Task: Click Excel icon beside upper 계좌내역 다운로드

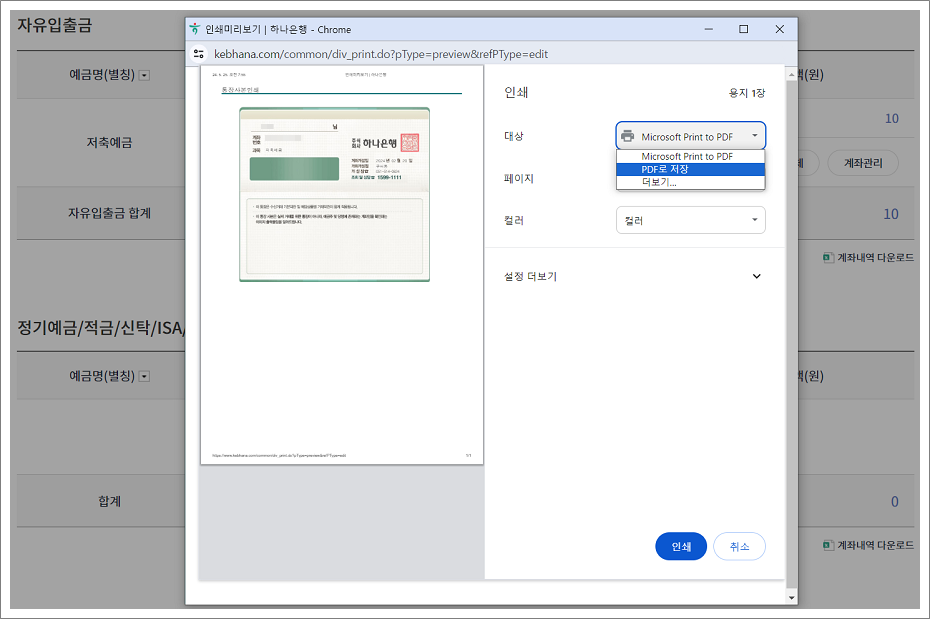Action: pos(828,257)
